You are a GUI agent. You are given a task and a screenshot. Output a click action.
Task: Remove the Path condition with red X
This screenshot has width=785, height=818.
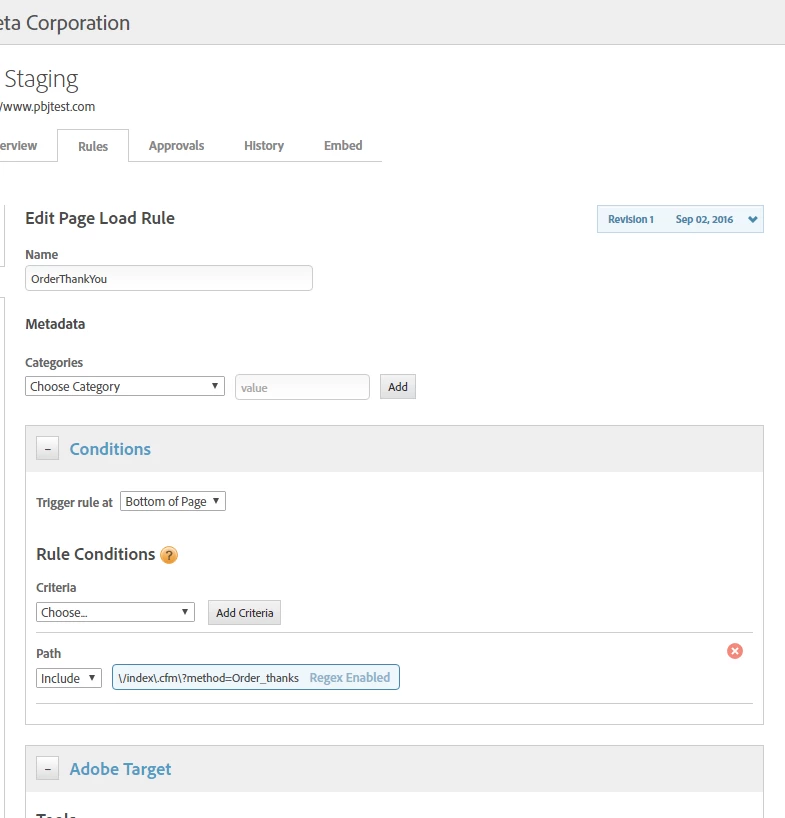(734, 651)
